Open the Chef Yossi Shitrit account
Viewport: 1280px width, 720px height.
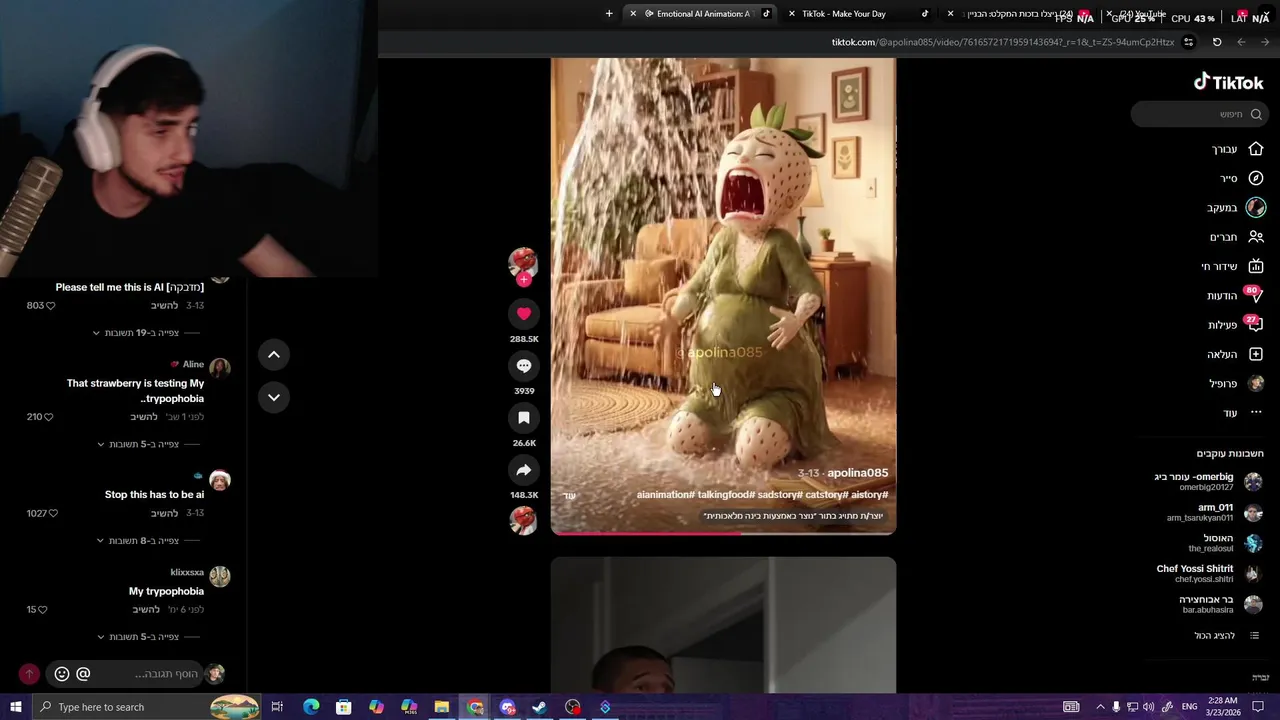pos(1209,574)
